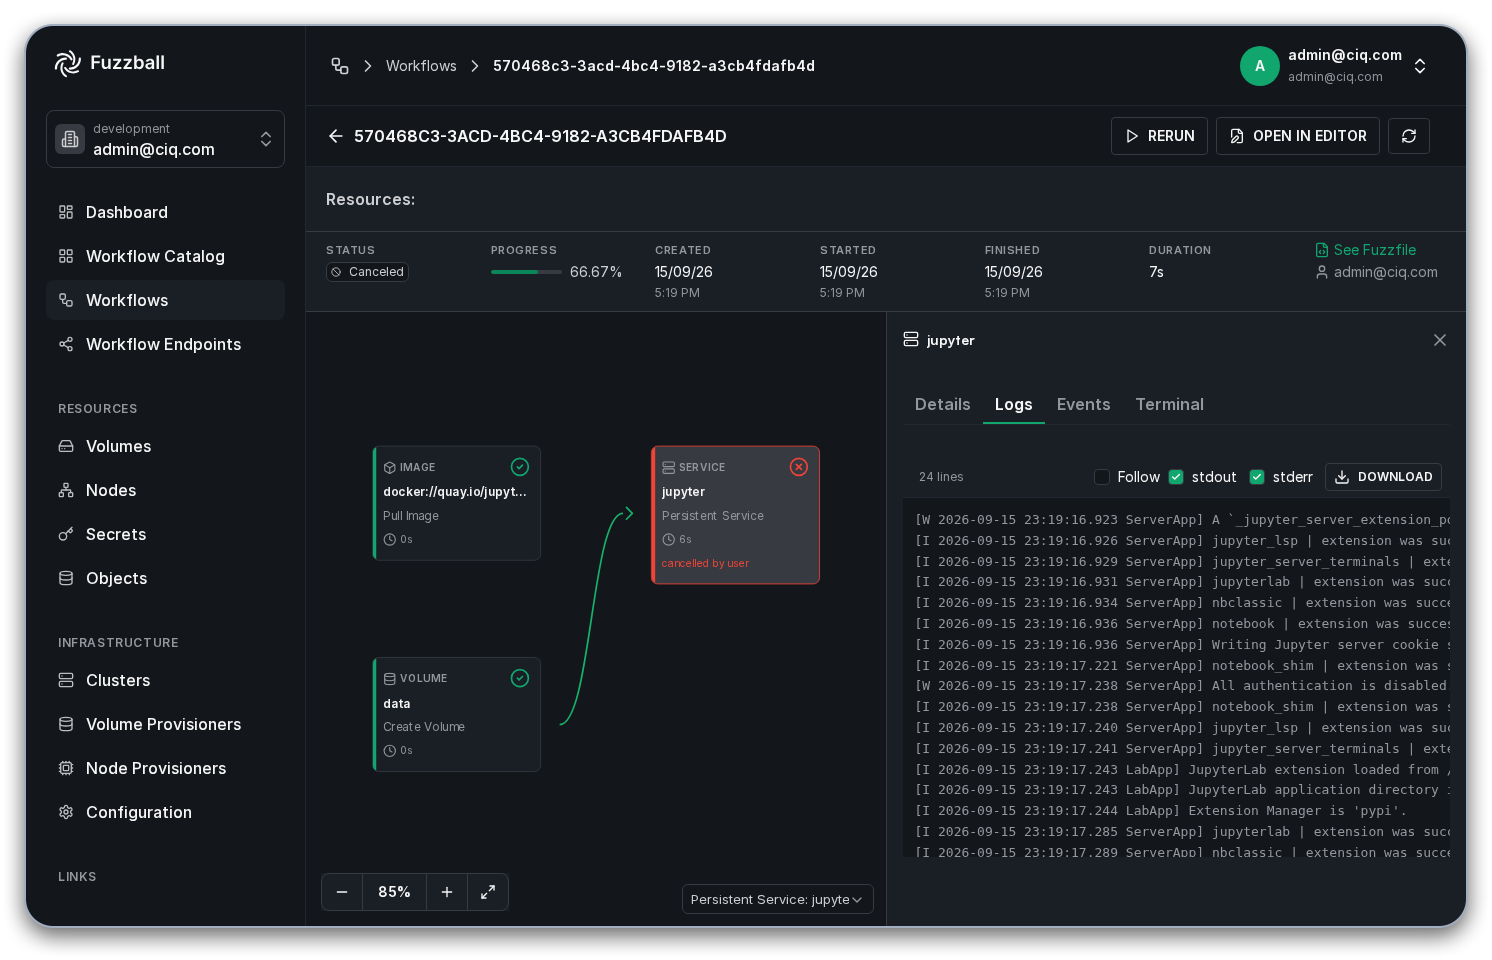This screenshot has height=960, width=1492.
Task: Click the workflows breadcrumb root icon
Action: point(340,66)
